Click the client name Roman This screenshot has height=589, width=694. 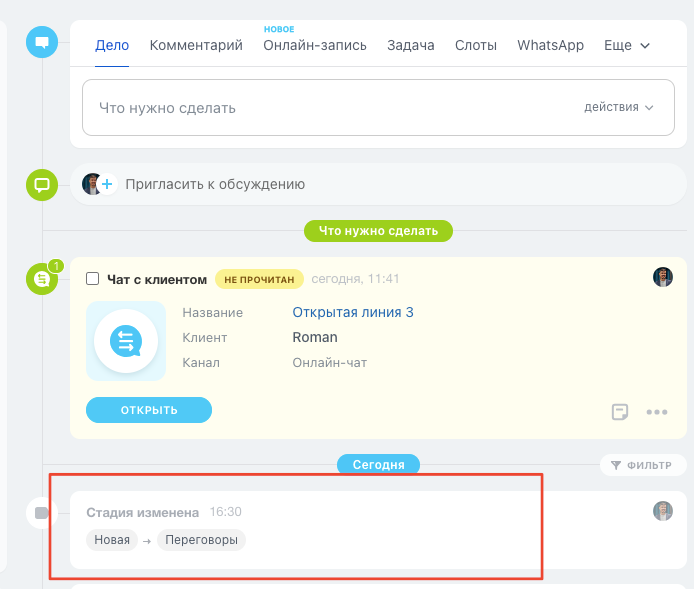(x=315, y=337)
